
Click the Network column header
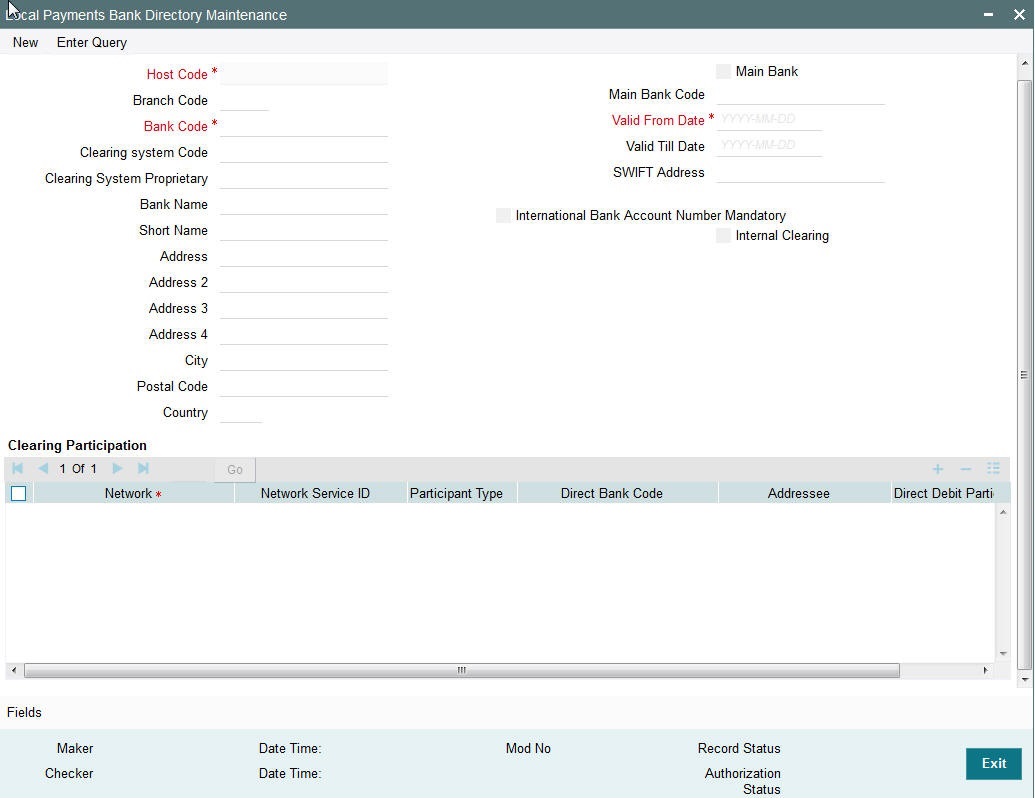pos(134,493)
